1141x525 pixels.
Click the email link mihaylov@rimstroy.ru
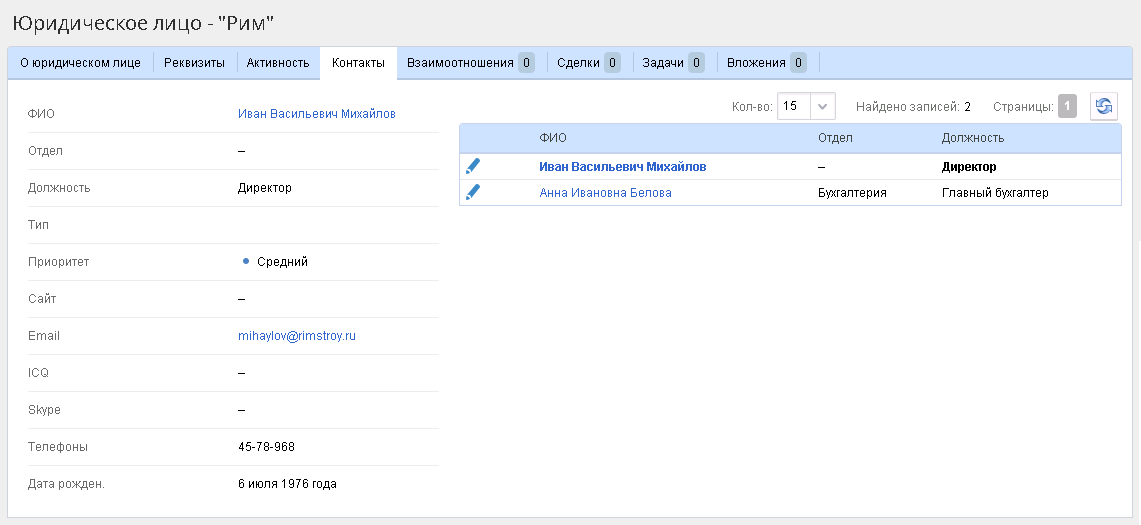(x=297, y=336)
